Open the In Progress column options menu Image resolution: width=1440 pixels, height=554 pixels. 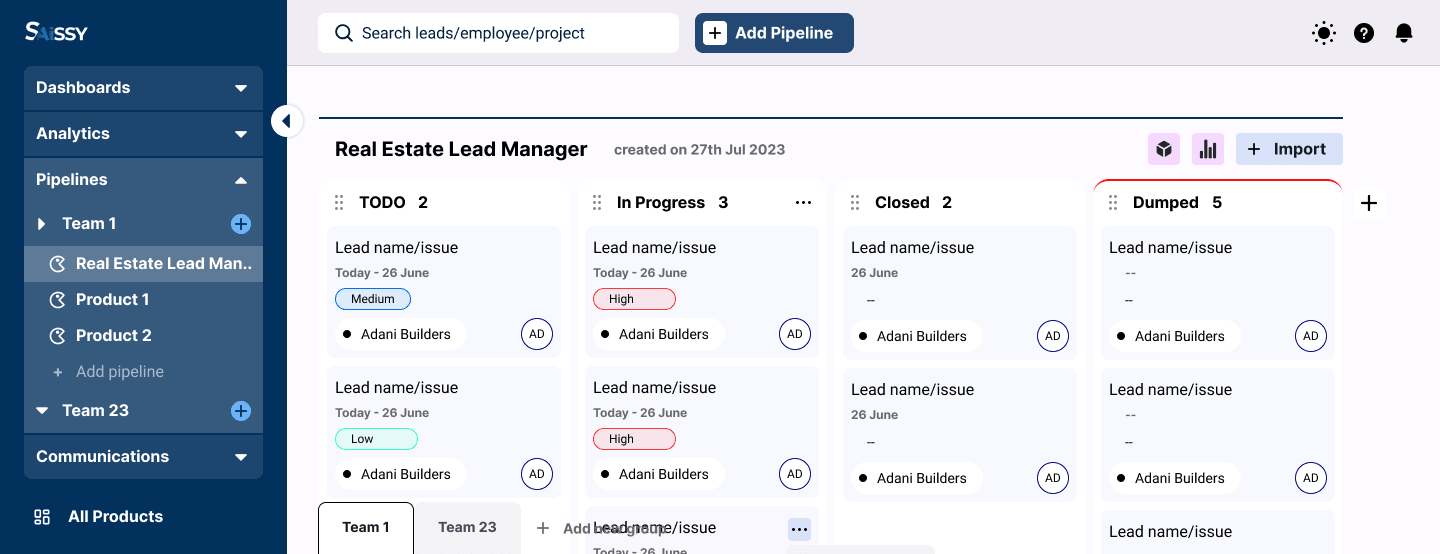coord(803,203)
